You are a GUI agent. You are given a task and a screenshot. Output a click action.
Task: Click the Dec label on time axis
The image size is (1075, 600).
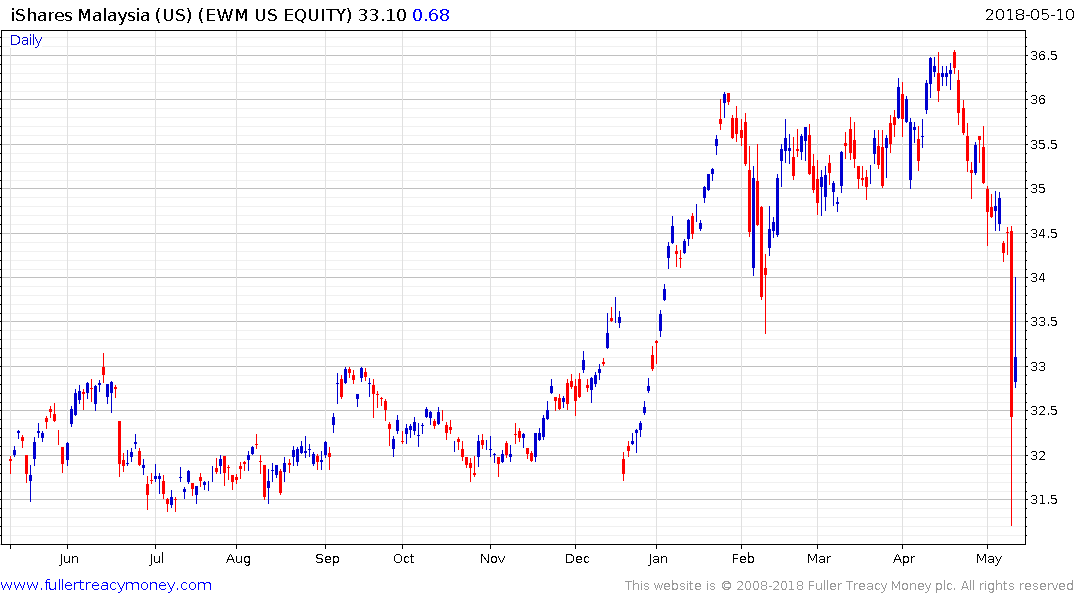click(577, 559)
